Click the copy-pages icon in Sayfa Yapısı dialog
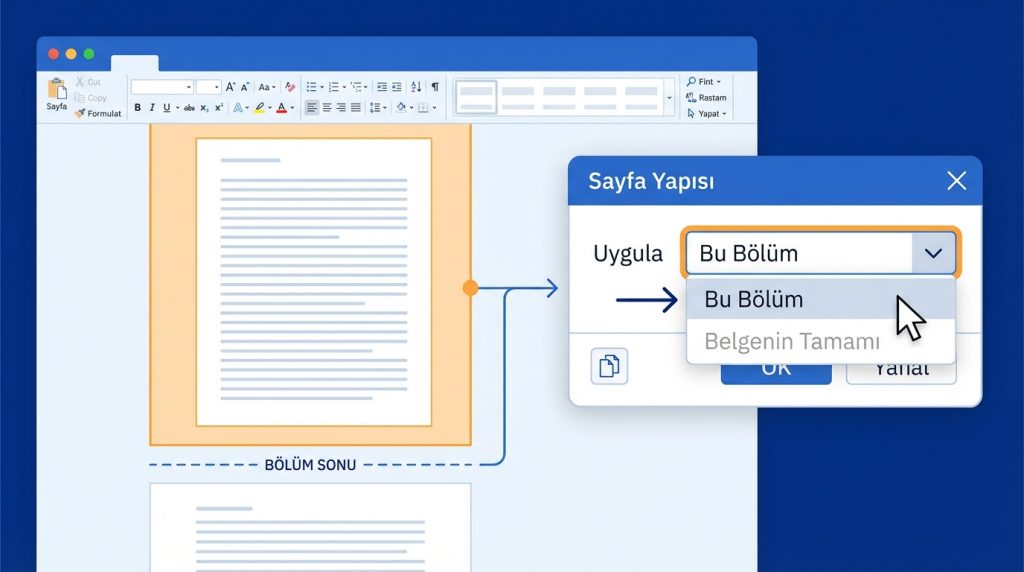This screenshot has width=1024, height=572. pyautogui.click(x=609, y=366)
